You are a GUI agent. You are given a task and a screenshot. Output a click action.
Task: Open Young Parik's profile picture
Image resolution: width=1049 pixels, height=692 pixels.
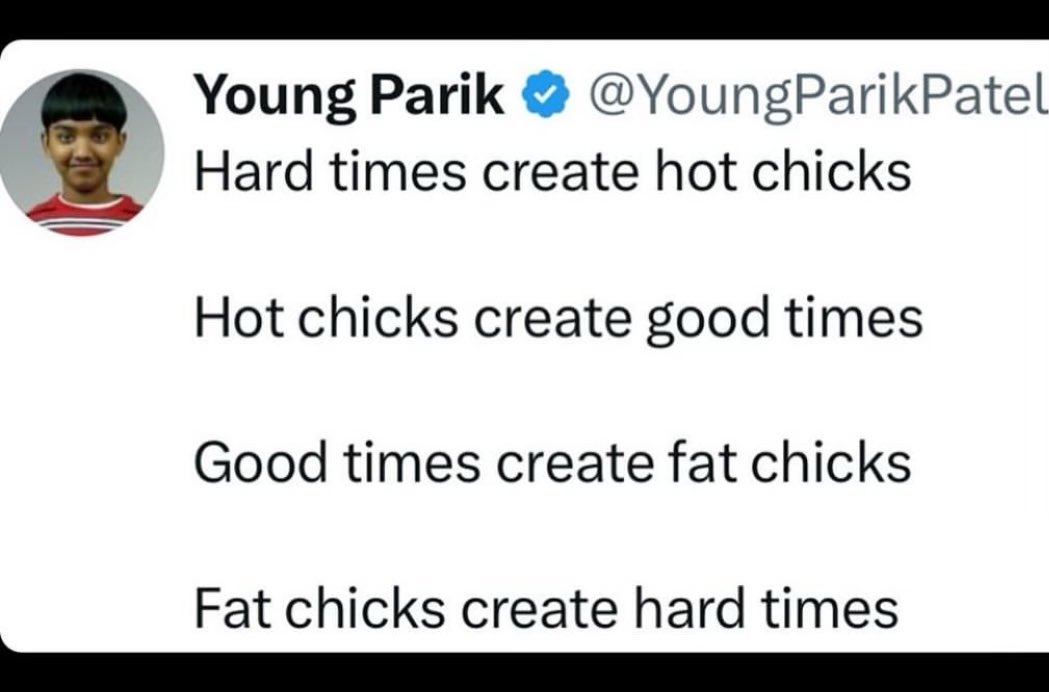pos(82,153)
